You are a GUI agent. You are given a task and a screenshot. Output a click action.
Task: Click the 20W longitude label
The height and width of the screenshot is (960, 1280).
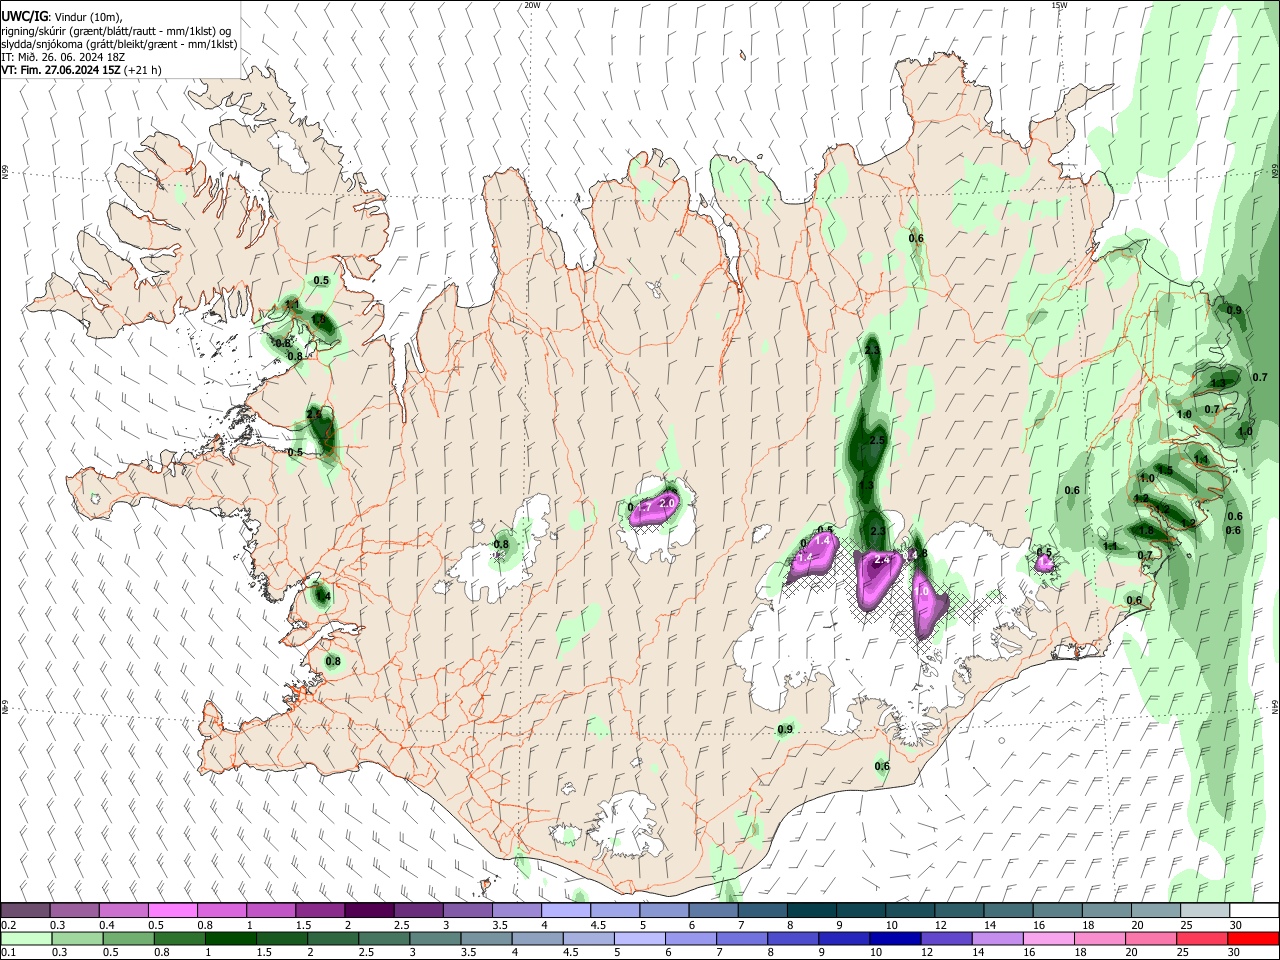pyautogui.click(x=532, y=5)
